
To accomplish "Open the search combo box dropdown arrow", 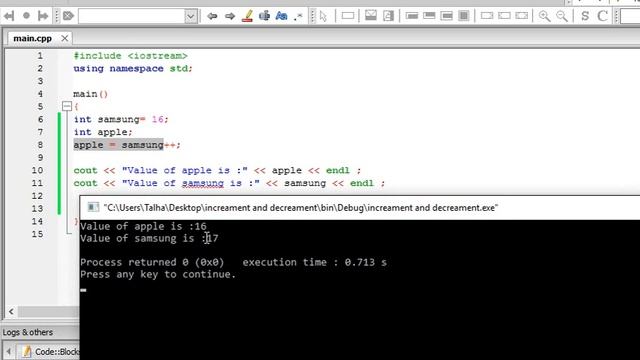I will 191,16.
